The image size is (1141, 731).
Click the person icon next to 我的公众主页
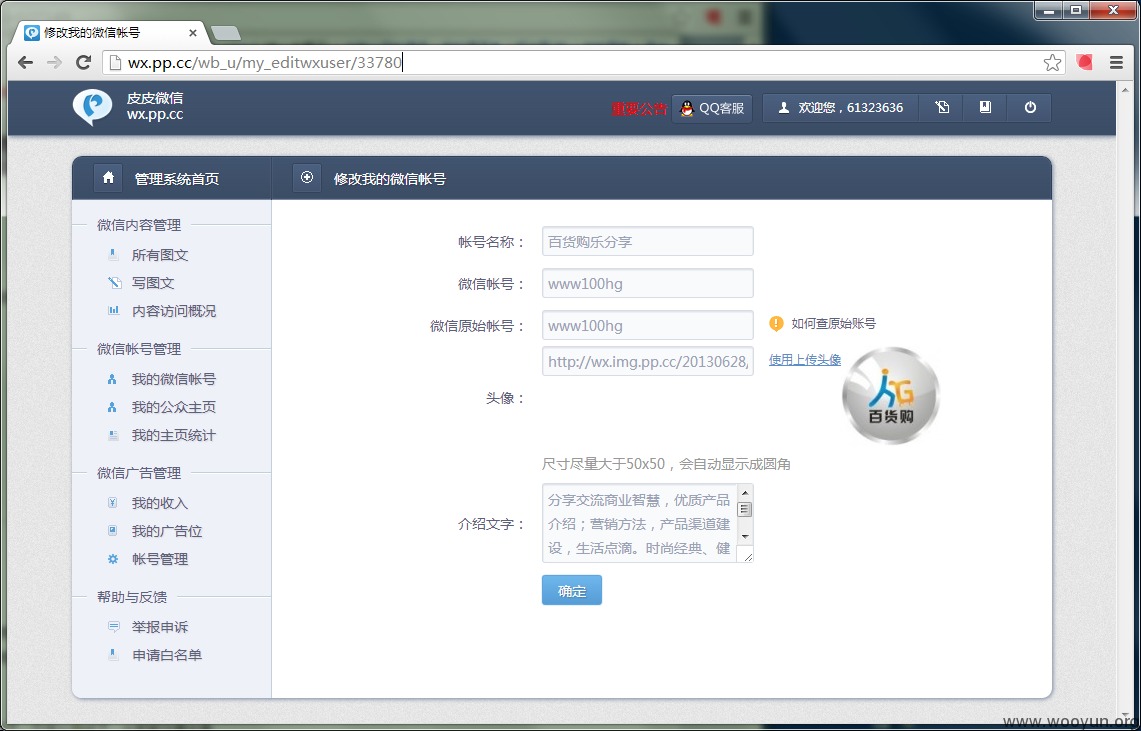point(112,407)
